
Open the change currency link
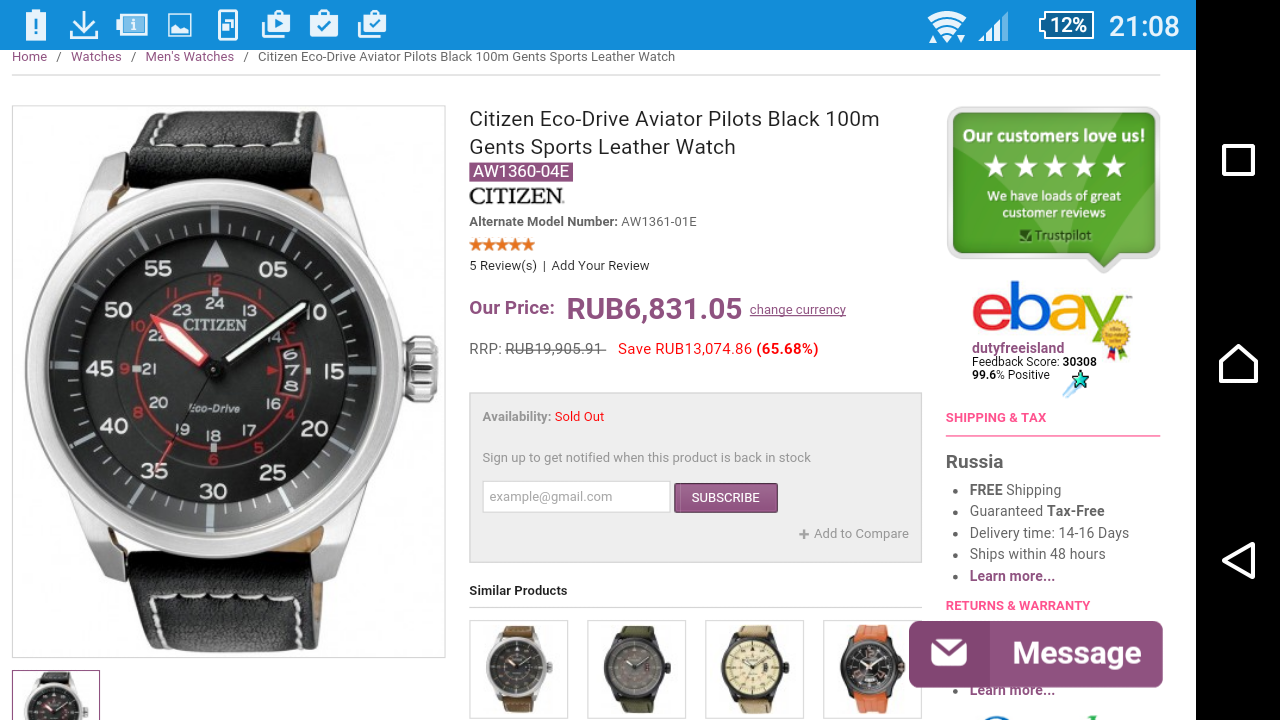coord(797,310)
